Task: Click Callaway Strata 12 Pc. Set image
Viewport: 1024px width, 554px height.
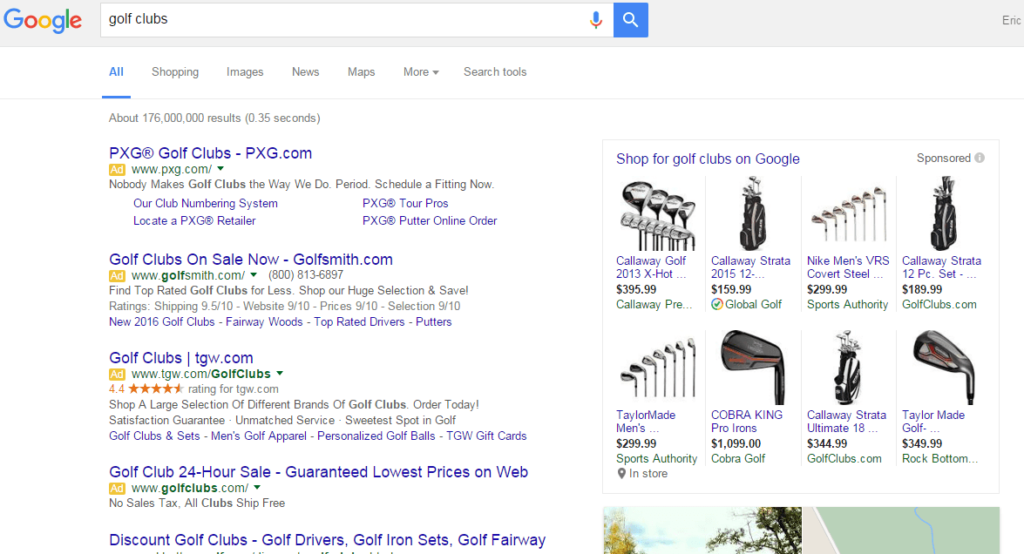Action: 944,215
